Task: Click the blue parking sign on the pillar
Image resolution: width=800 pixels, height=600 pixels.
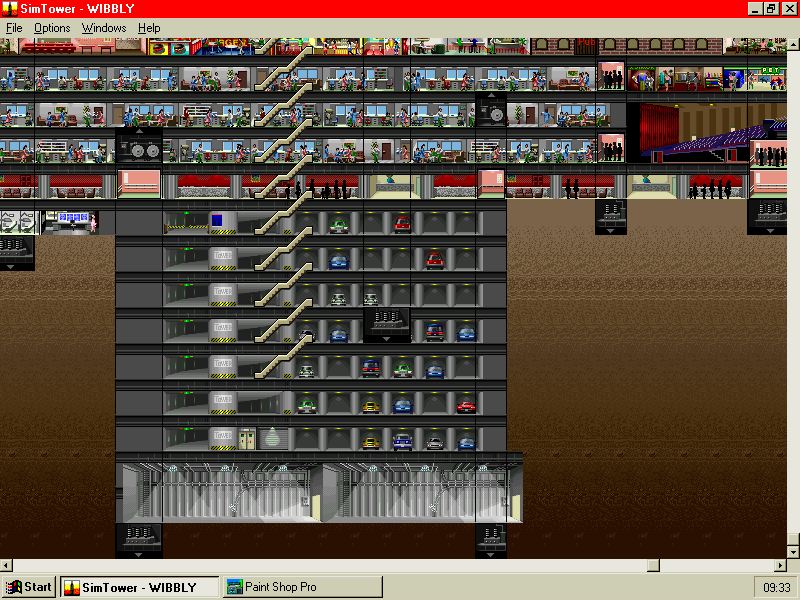Action: coord(217,220)
